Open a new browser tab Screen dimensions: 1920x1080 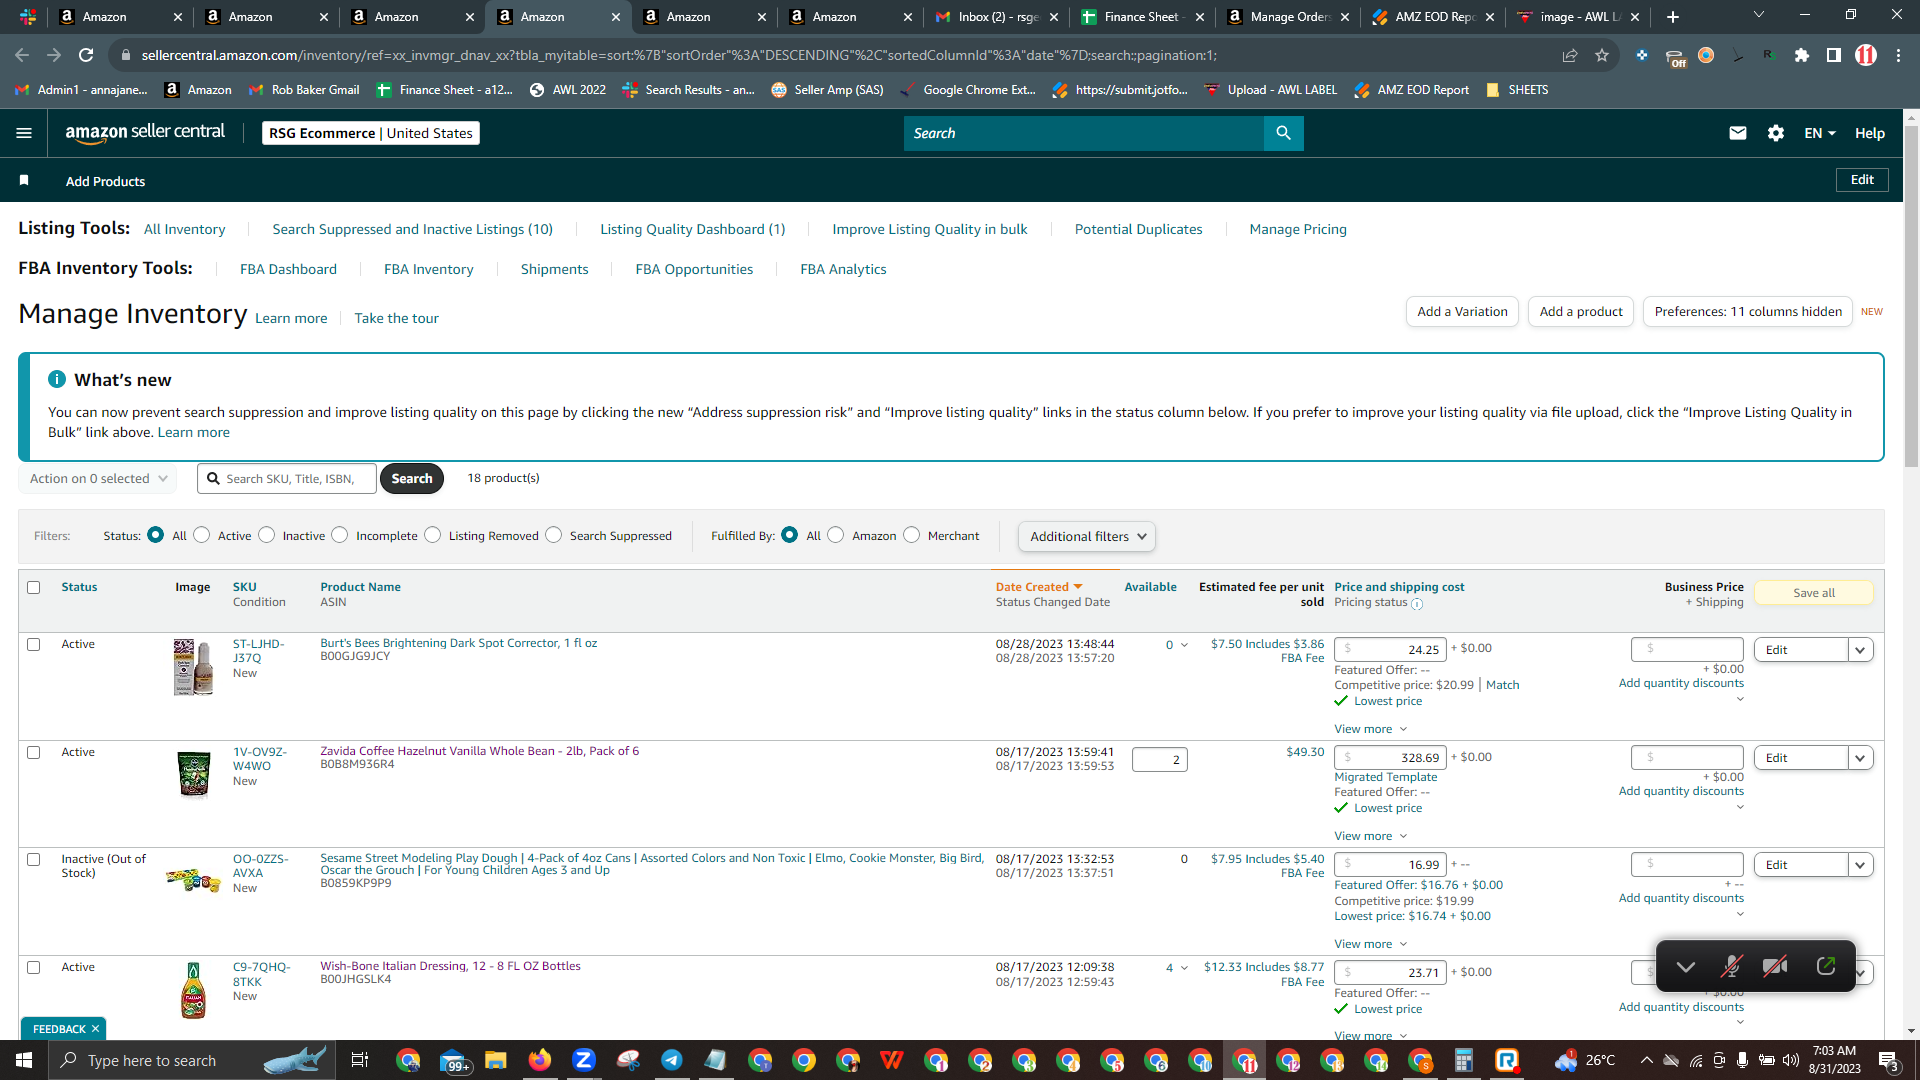(x=1673, y=17)
